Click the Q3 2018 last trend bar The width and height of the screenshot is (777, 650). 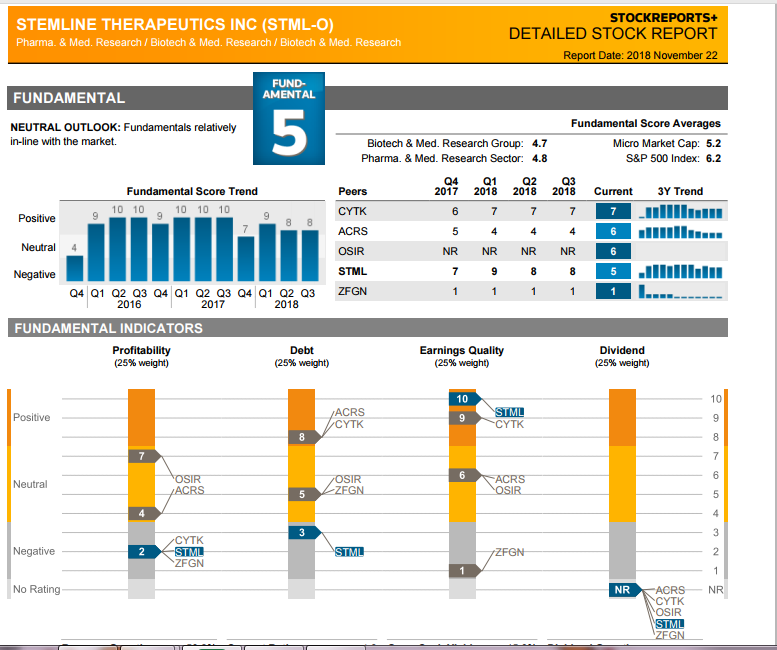pyautogui.click(x=310, y=256)
